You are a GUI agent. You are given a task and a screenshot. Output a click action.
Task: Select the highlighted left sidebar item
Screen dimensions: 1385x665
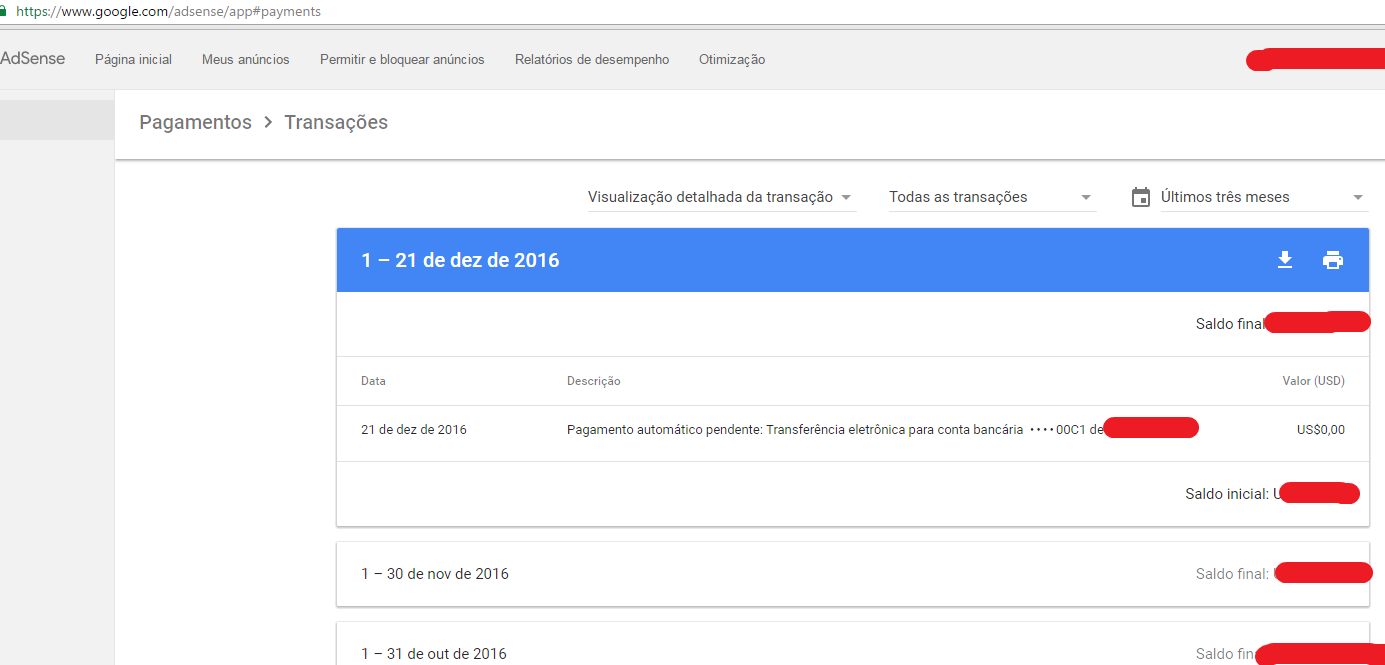coord(57,120)
